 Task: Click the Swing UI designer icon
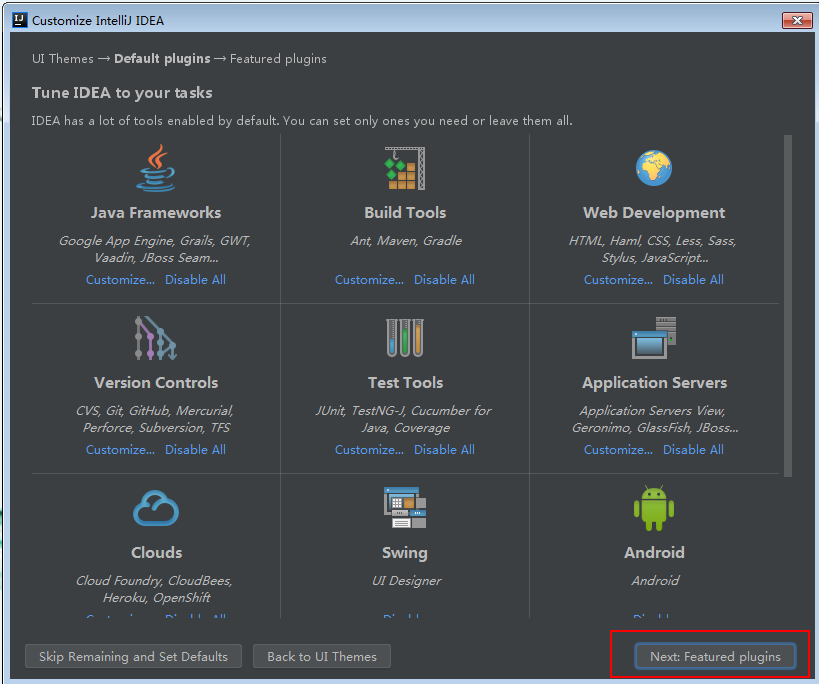[x=405, y=508]
